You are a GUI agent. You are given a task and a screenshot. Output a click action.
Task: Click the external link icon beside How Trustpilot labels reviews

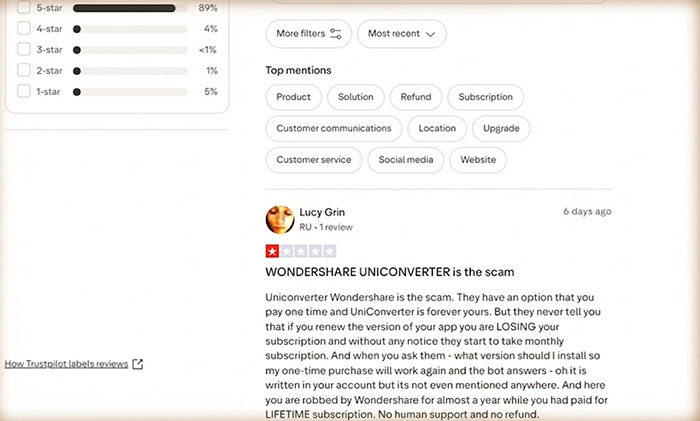click(138, 364)
